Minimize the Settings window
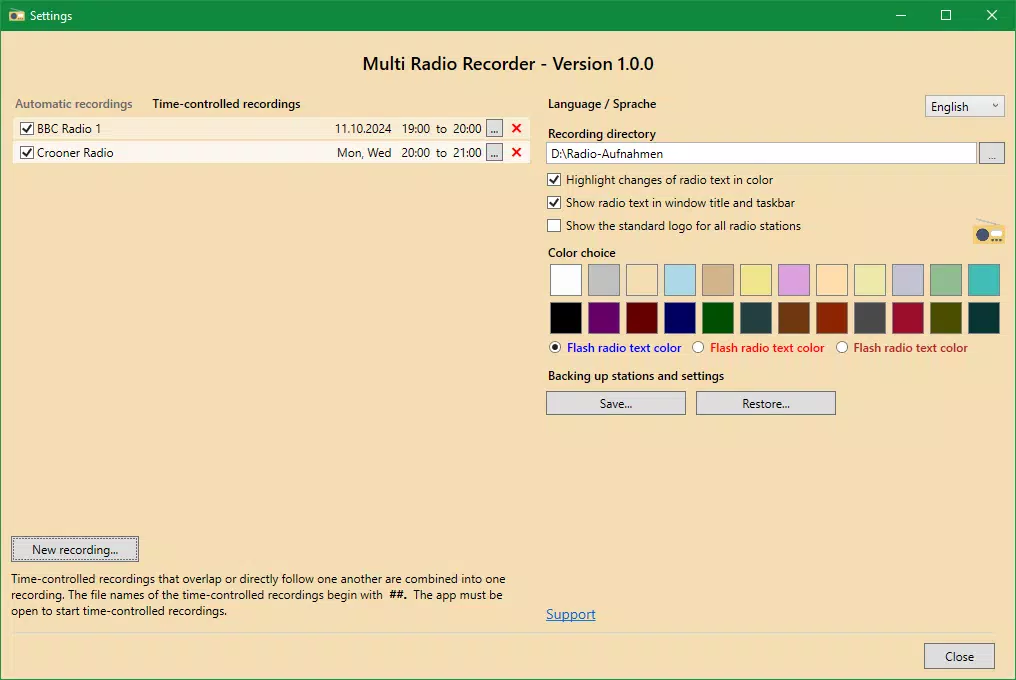The image size is (1016, 680). coord(901,15)
